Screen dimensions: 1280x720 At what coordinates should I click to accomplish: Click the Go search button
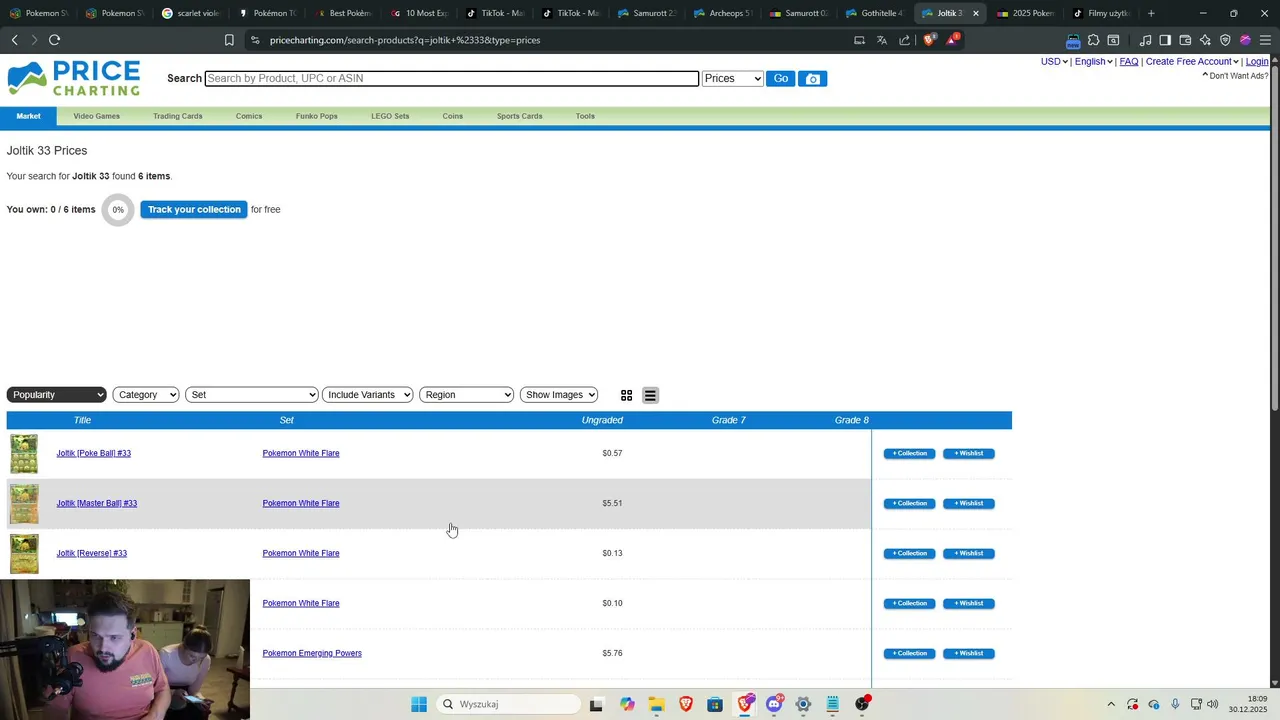(x=781, y=79)
